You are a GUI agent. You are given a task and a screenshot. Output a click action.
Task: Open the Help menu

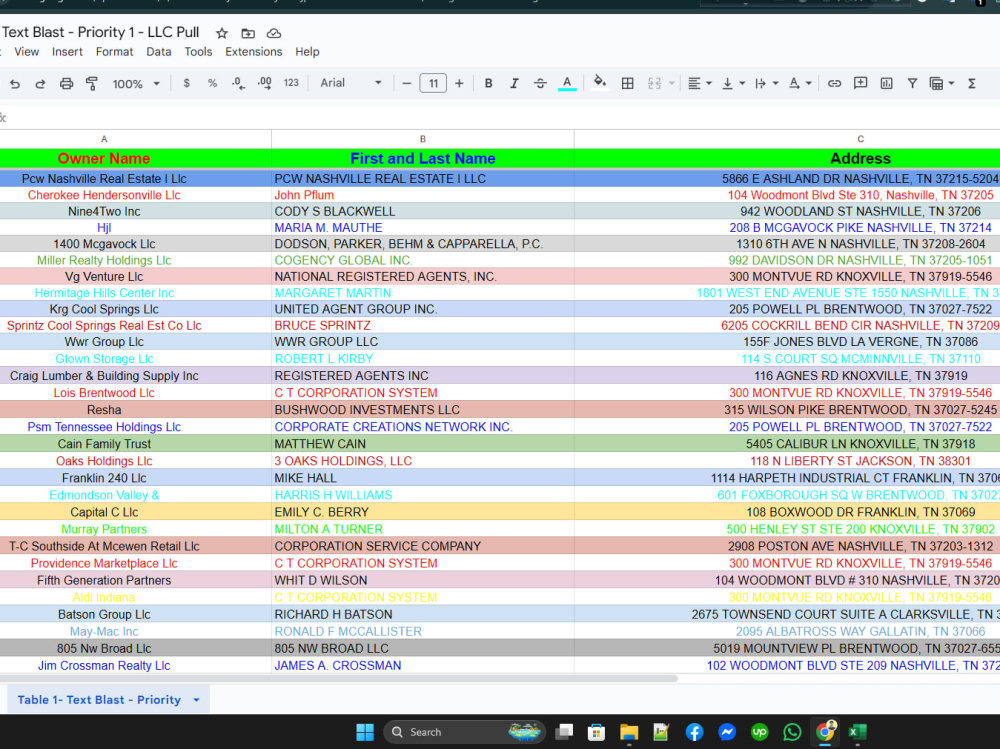pos(307,52)
